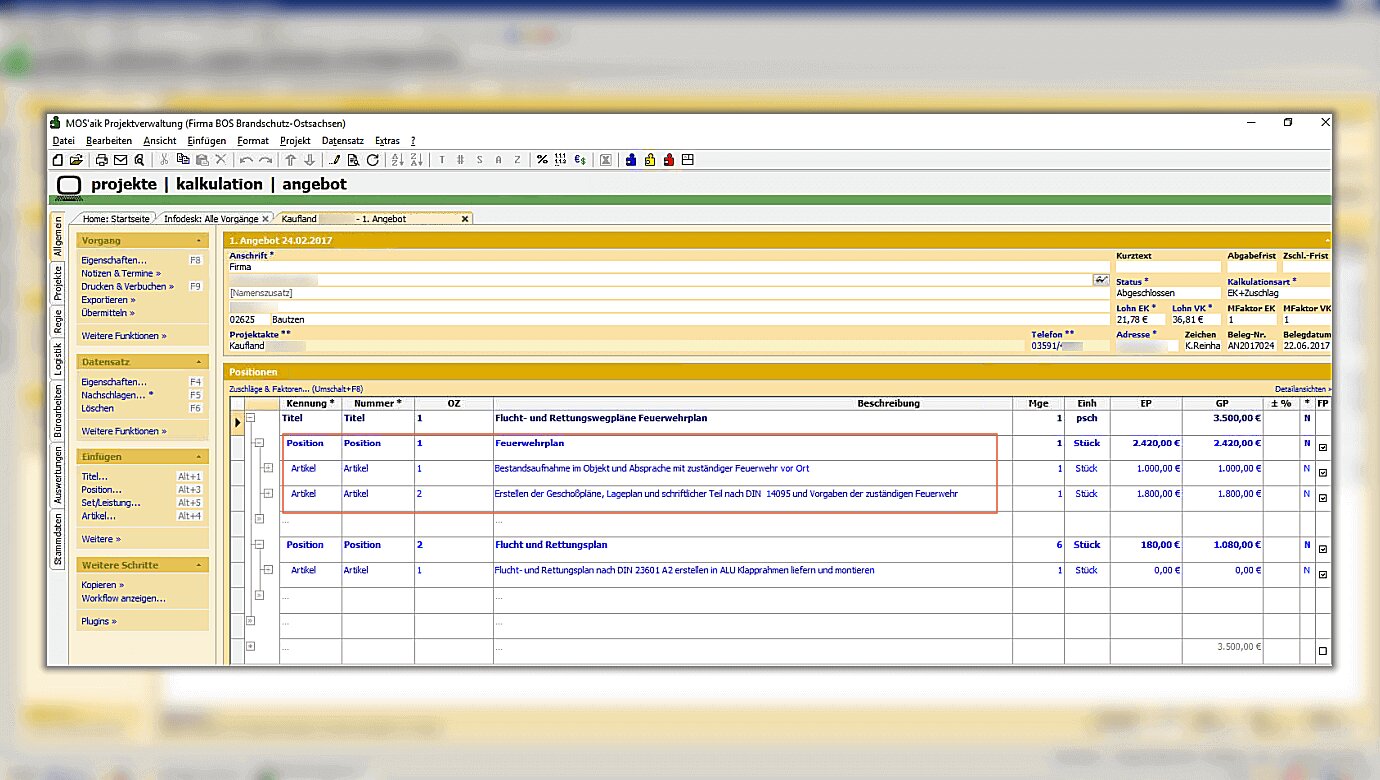Image resolution: width=1380 pixels, height=780 pixels.
Task: Click the refresh arrow toolbar icon
Action: (x=373, y=160)
